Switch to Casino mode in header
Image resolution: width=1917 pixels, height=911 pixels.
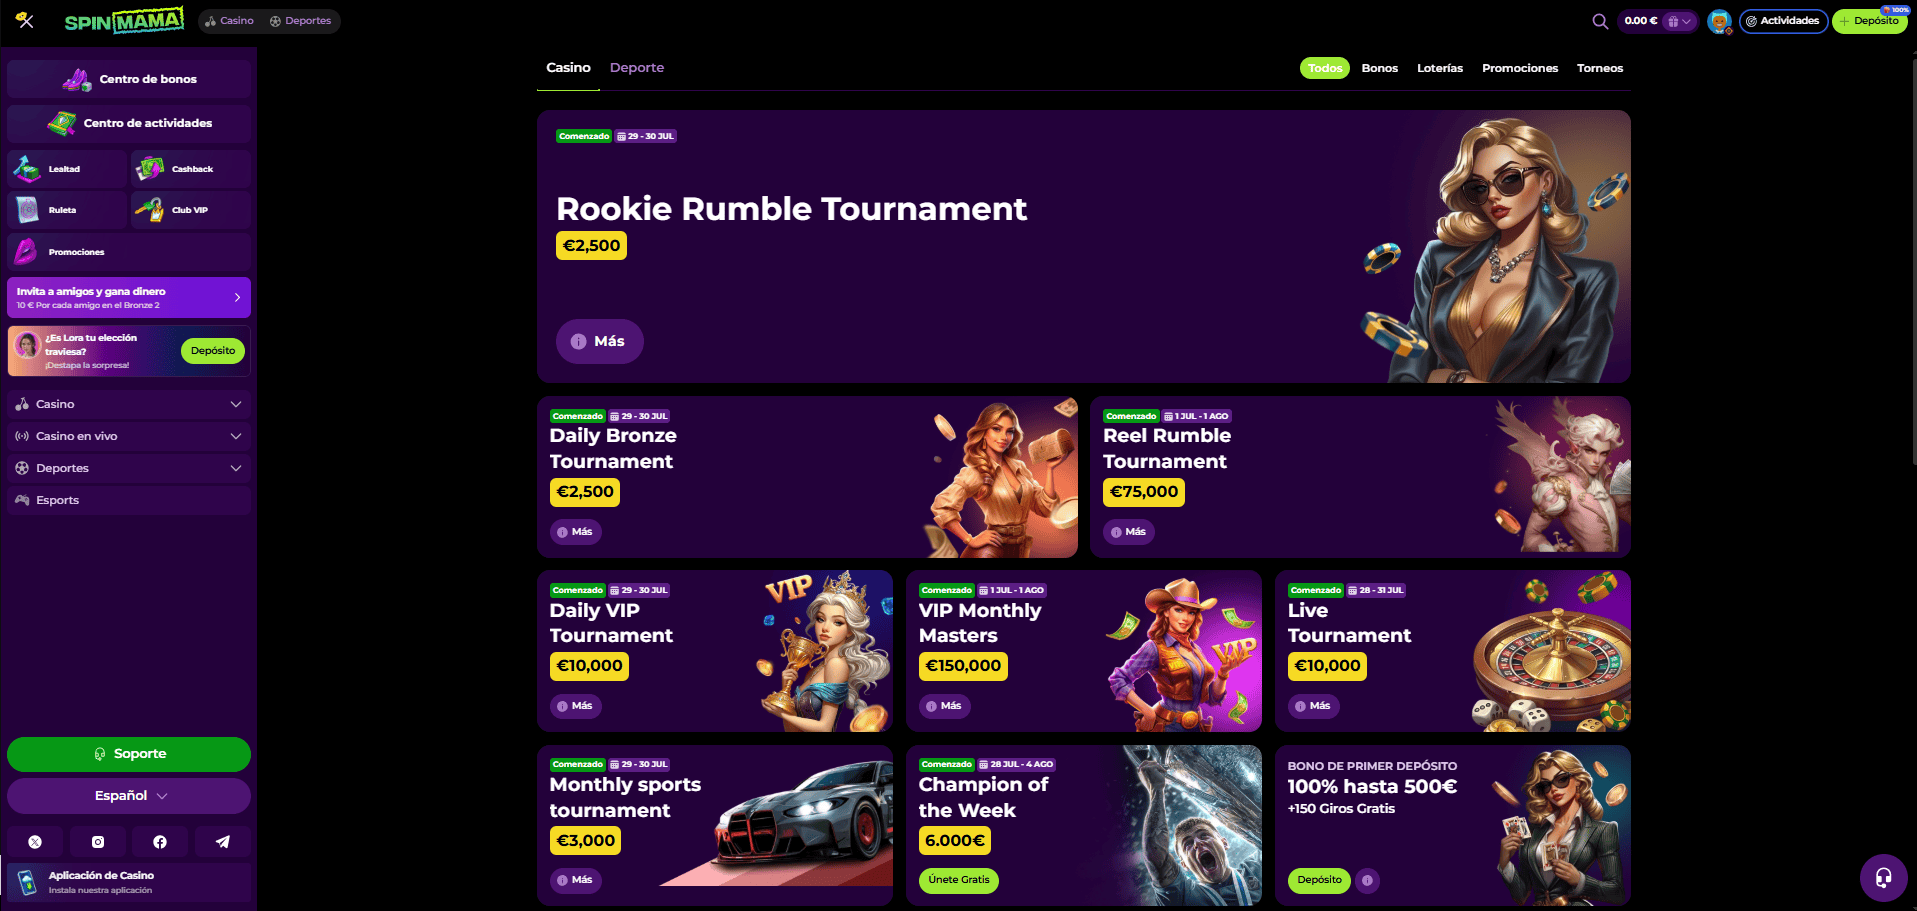pos(229,21)
